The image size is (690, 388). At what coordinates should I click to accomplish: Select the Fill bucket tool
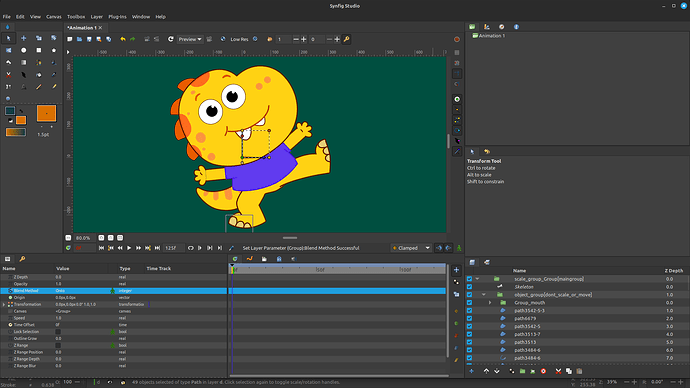[39, 75]
